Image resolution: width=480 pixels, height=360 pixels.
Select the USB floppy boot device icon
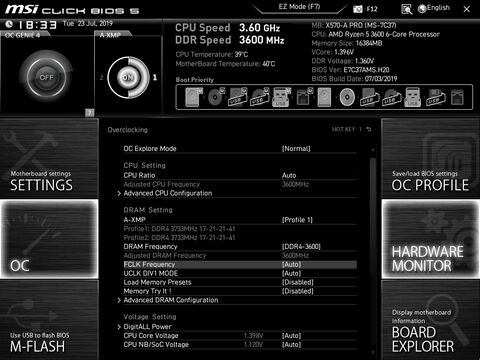(435, 97)
